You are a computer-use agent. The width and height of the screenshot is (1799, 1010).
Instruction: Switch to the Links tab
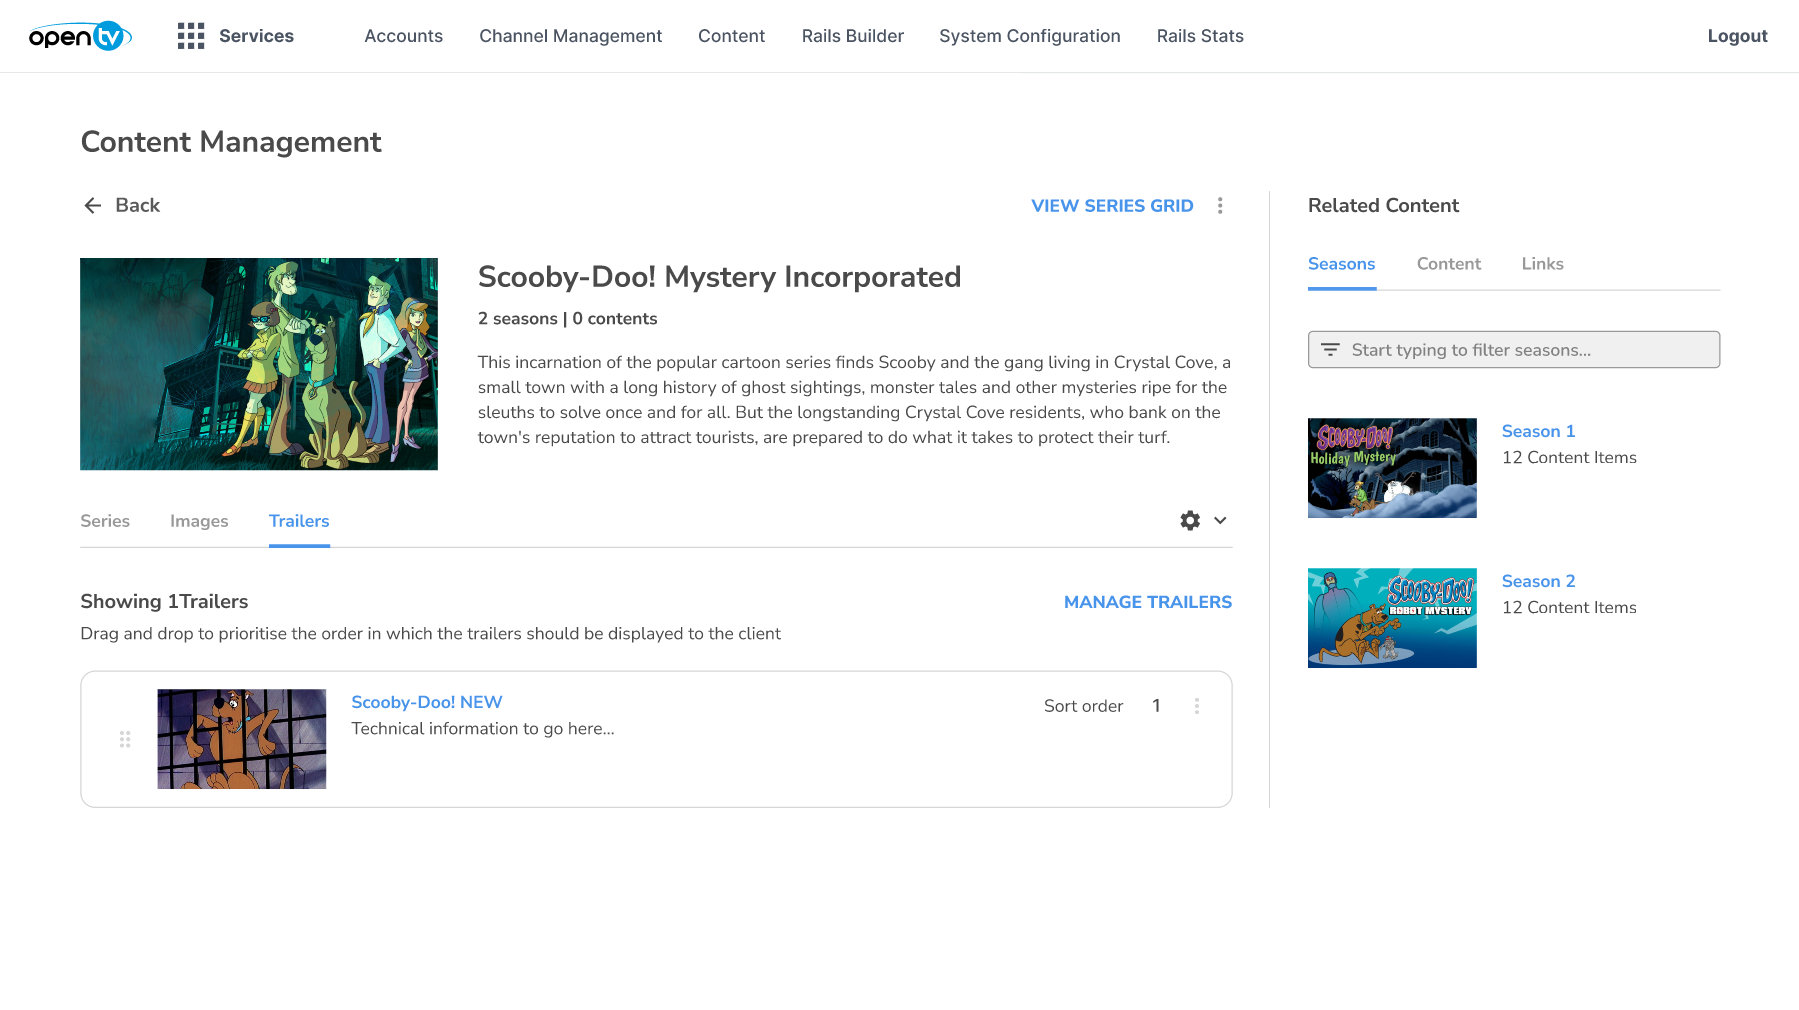pyautogui.click(x=1542, y=264)
